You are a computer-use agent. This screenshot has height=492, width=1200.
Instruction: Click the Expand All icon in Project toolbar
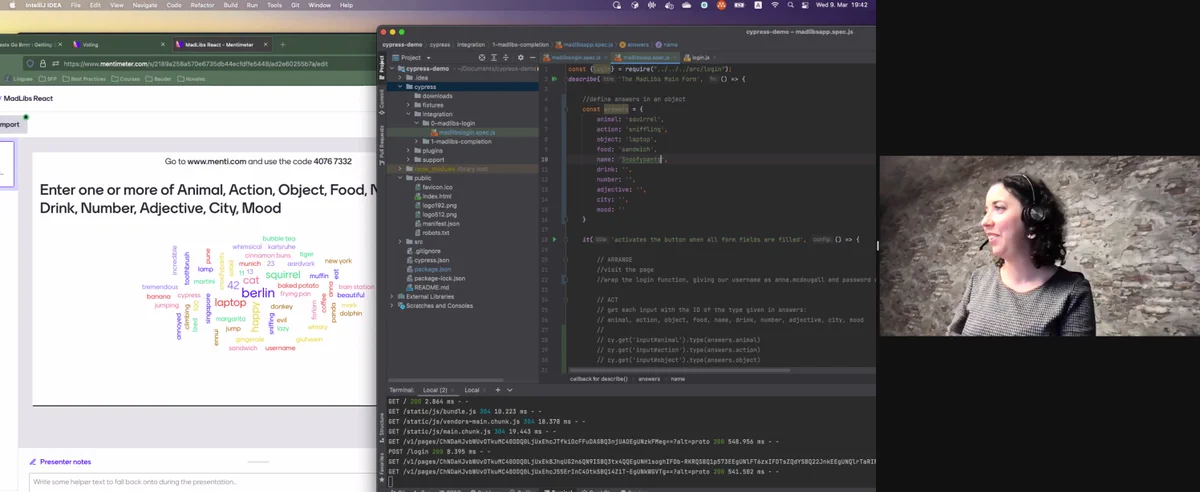(x=494, y=58)
